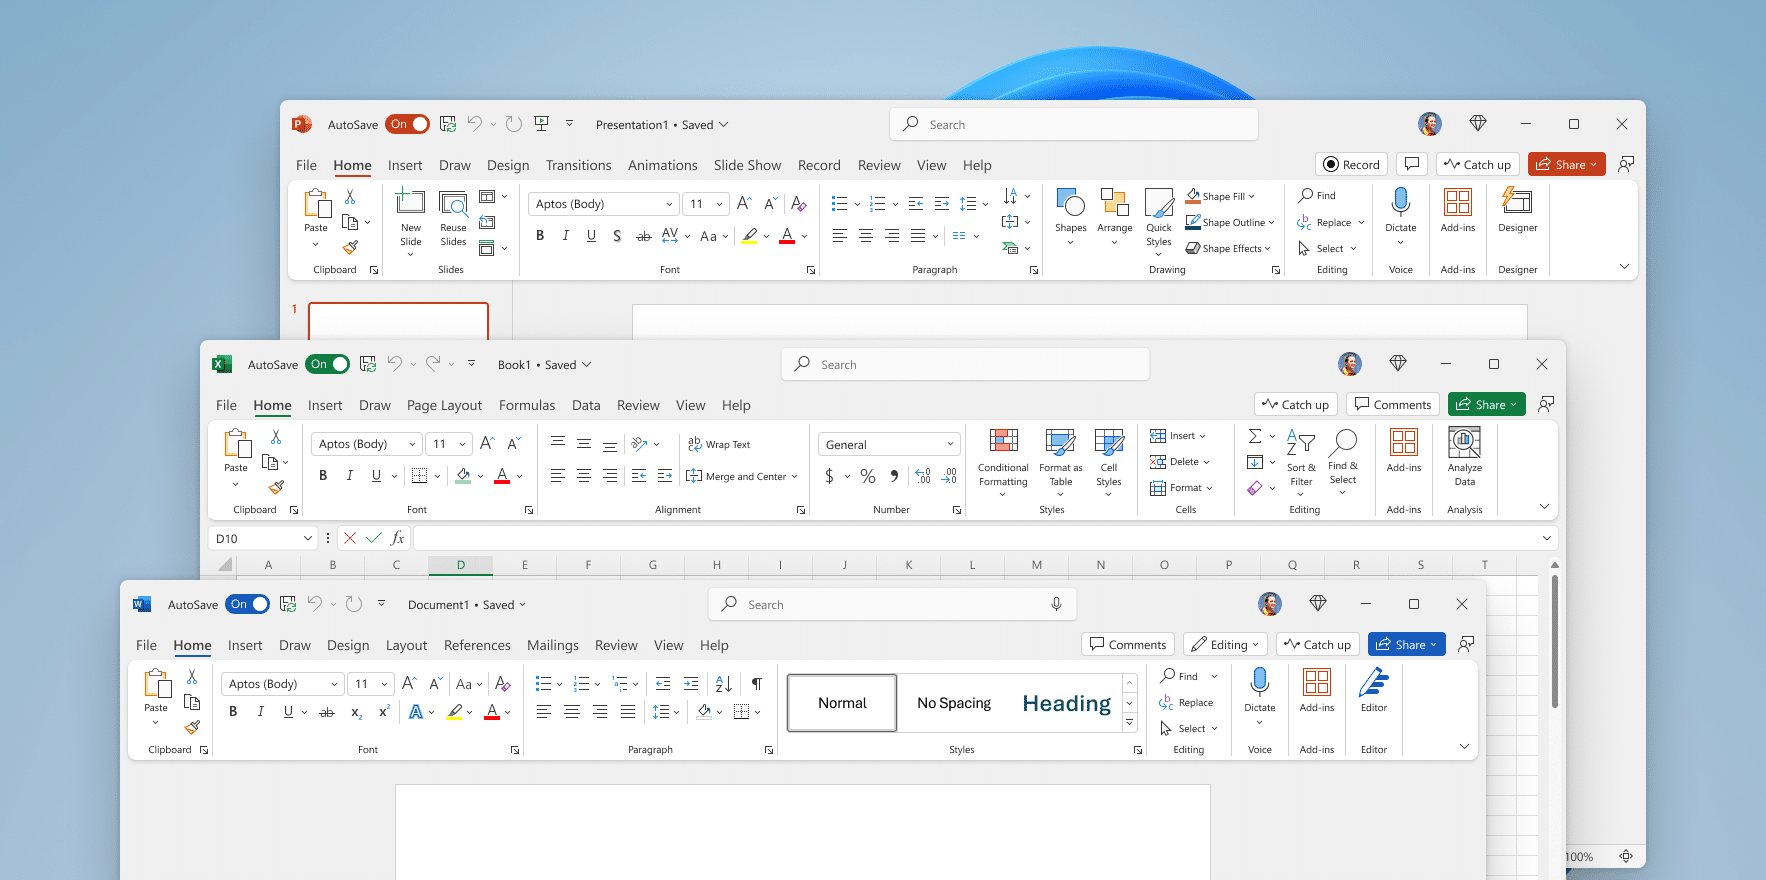Click the Dictate microphone in PowerPoint ribbon

click(x=1400, y=203)
